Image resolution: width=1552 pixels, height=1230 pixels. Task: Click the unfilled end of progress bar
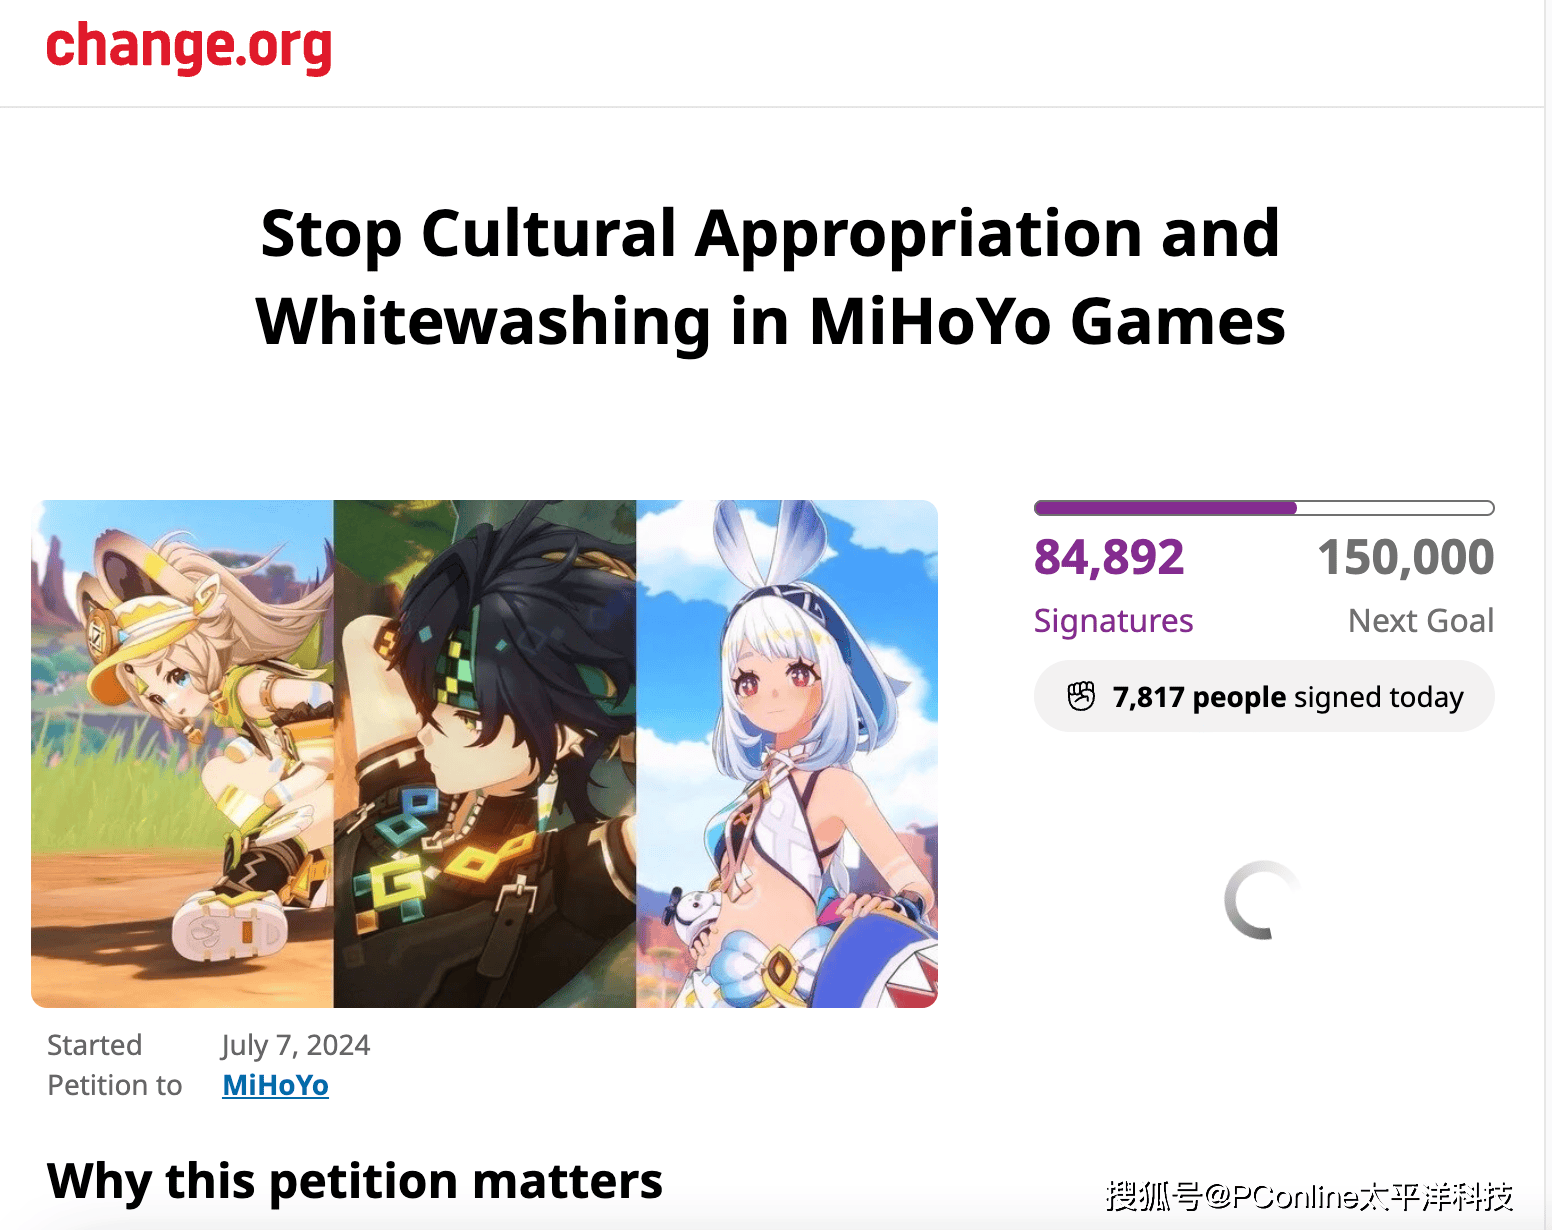tap(1395, 508)
